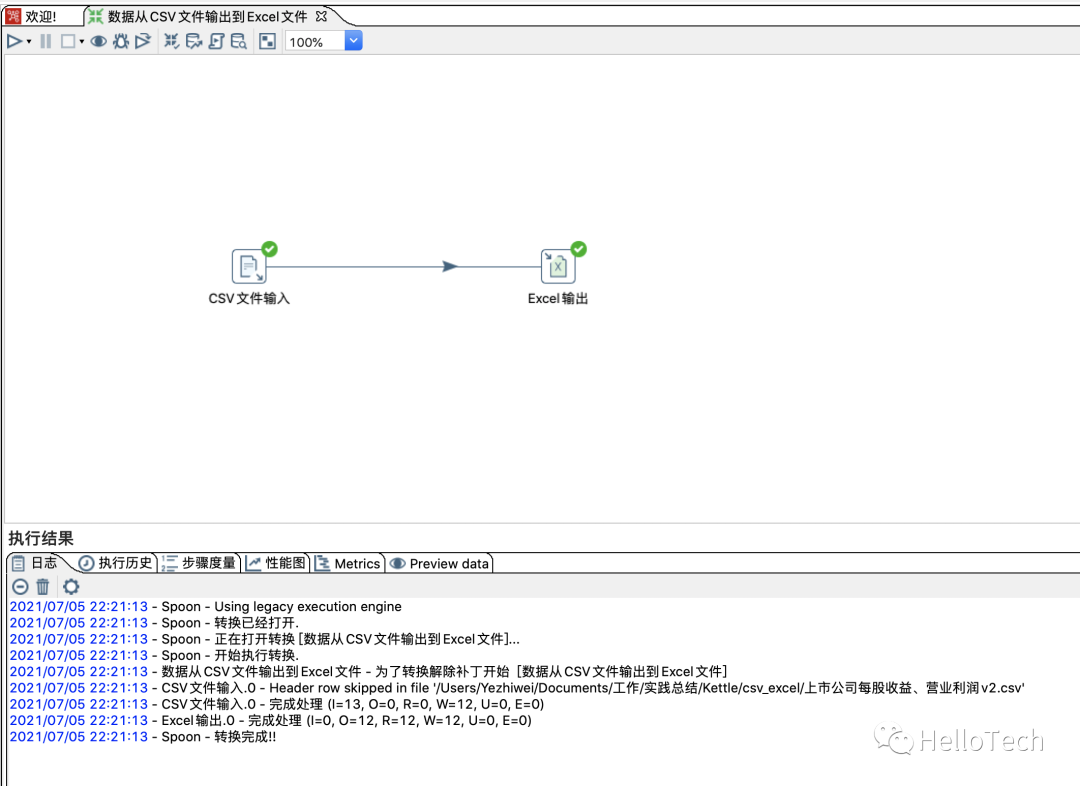Click the zoom percentage field showing 100%
Screen dimensions: 1080x786
[x=315, y=42]
